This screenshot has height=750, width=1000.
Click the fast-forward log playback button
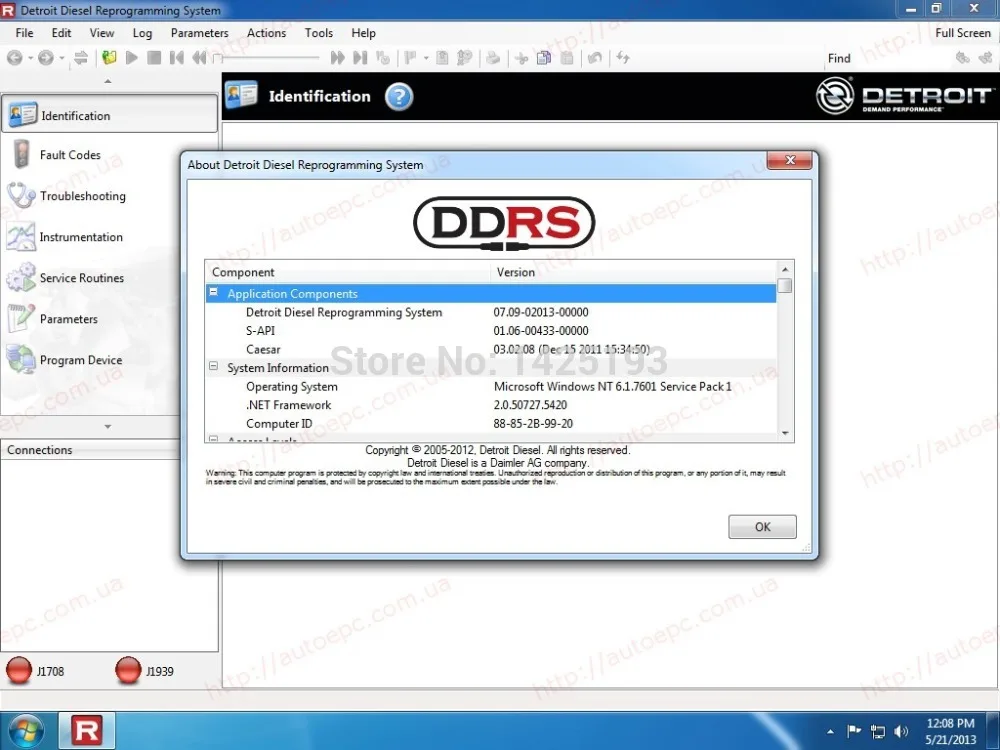337,58
